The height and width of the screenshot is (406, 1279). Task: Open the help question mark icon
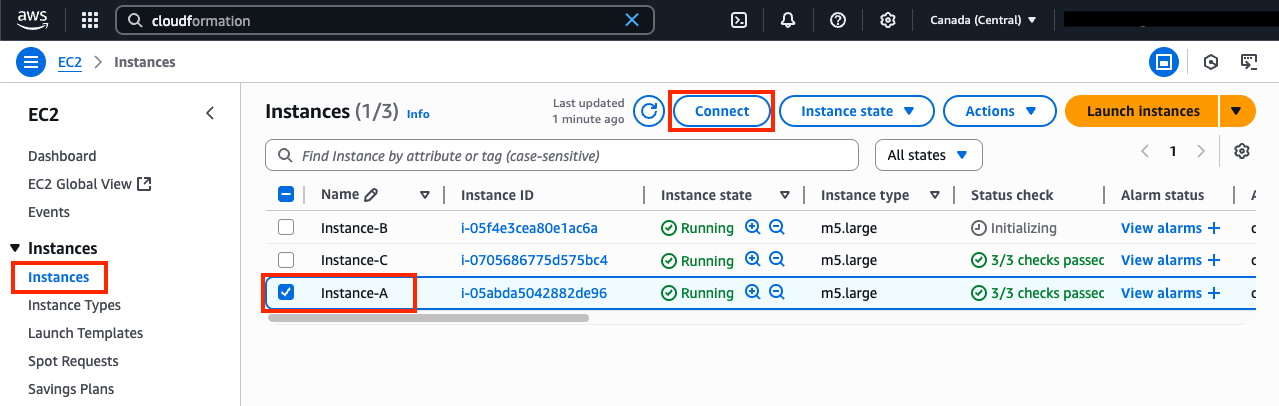[x=838, y=20]
